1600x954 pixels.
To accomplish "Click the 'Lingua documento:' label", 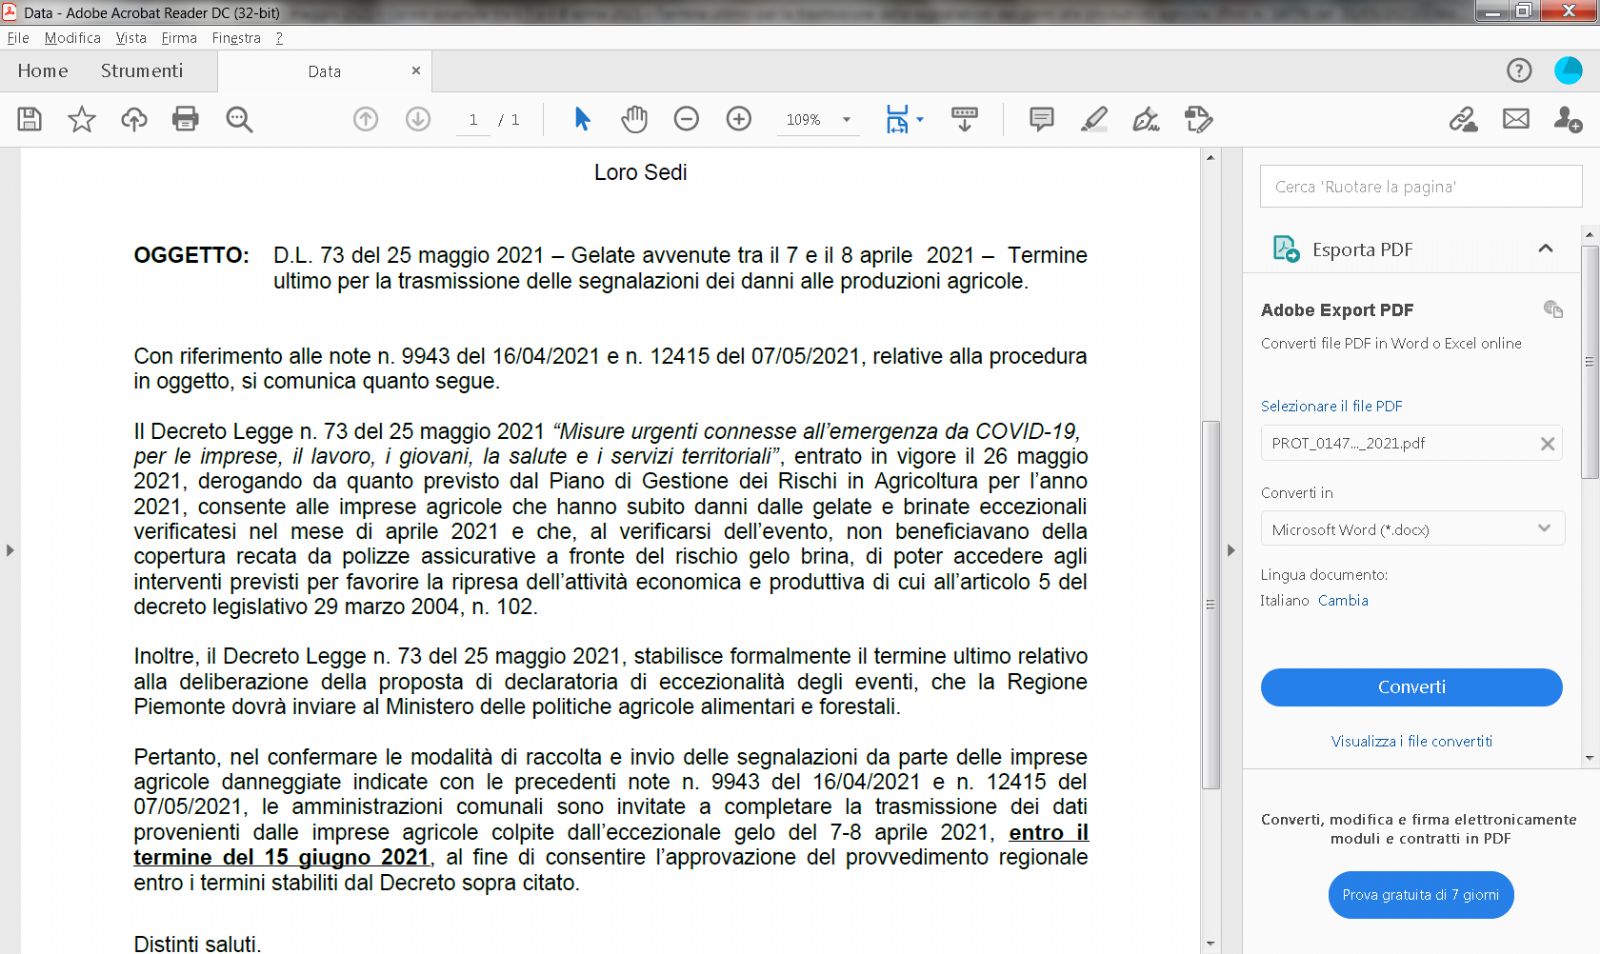I will (1324, 575).
